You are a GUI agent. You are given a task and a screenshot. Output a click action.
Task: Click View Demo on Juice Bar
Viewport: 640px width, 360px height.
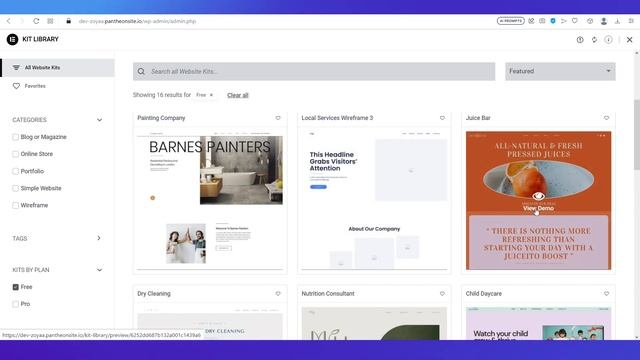[538, 208]
